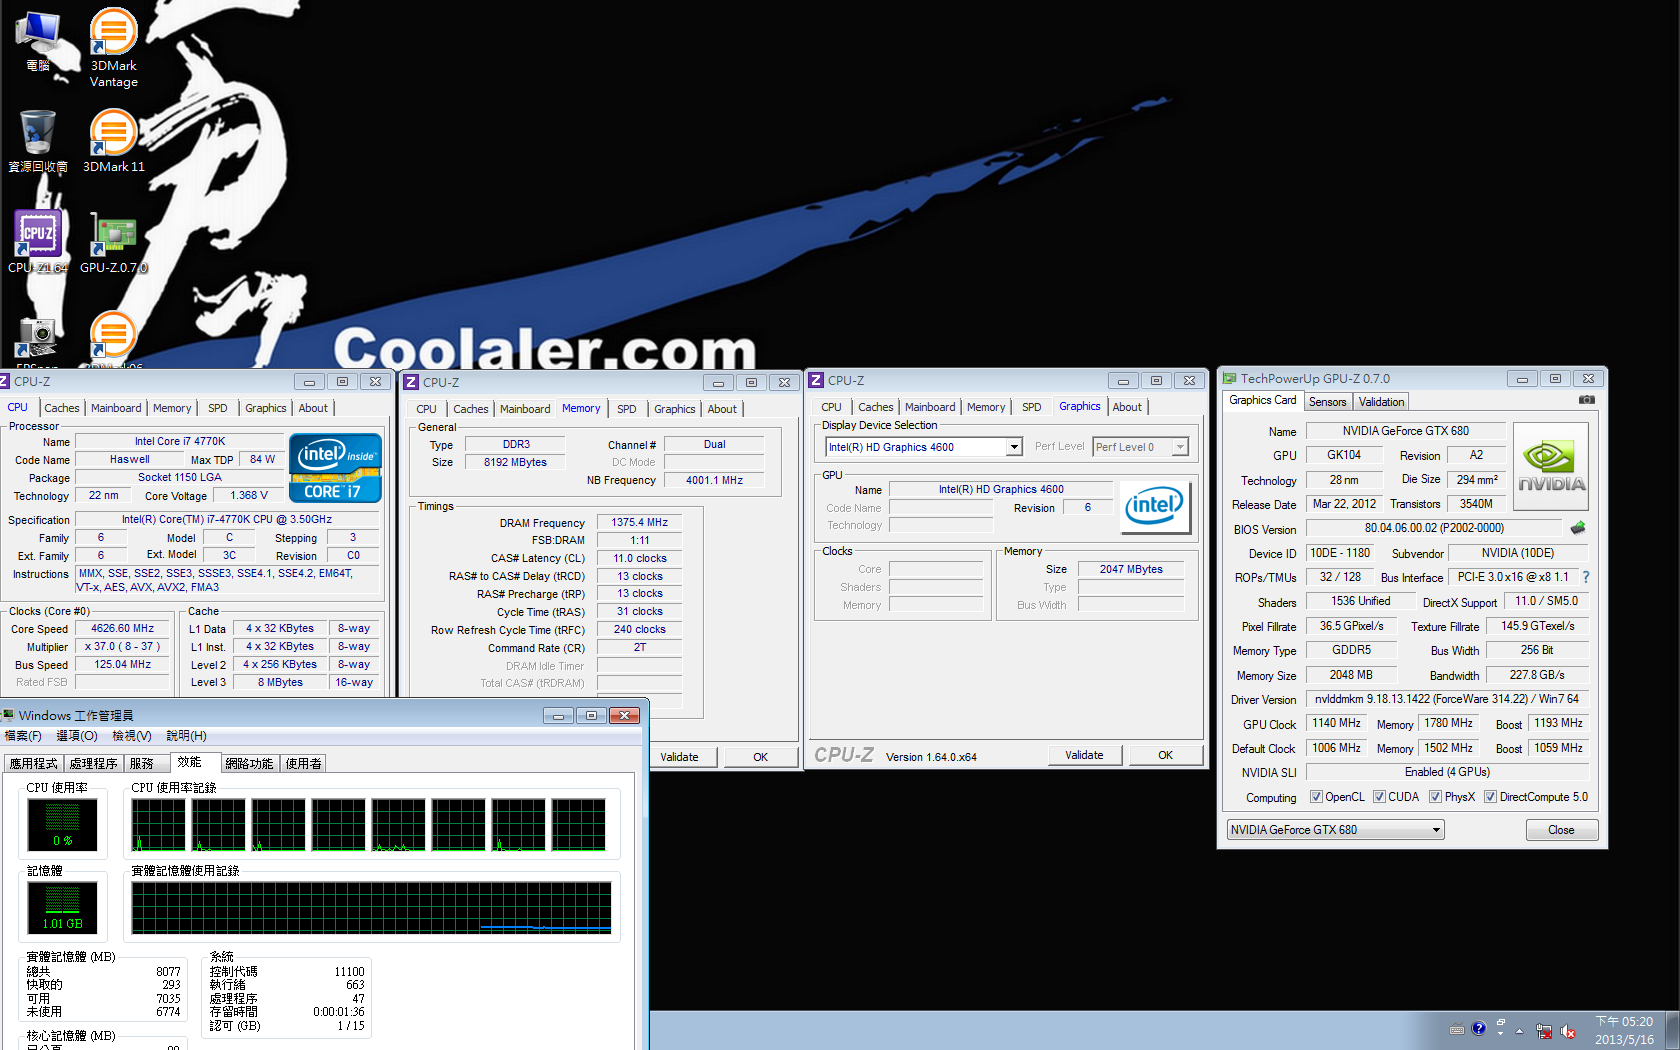Open the Display Device Selection dropdown

(923, 447)
